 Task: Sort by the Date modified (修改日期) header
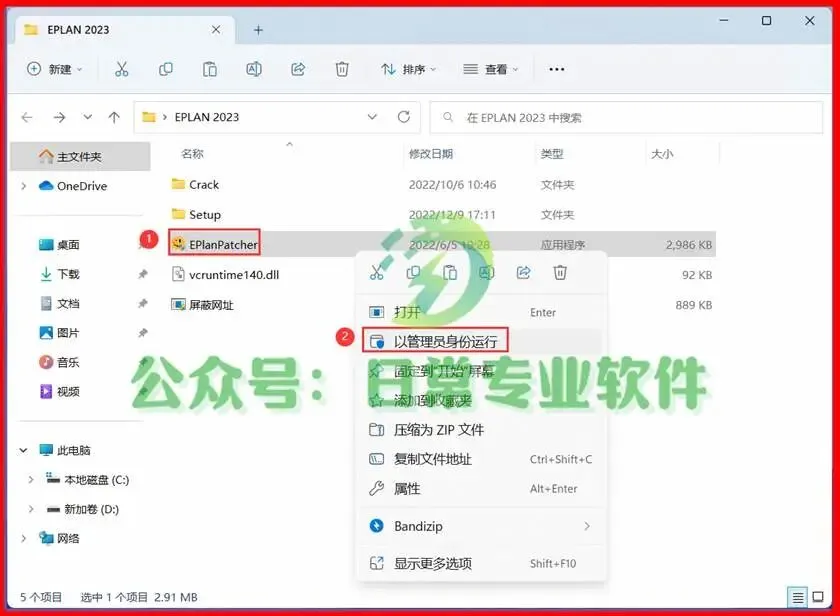point(431,154)
